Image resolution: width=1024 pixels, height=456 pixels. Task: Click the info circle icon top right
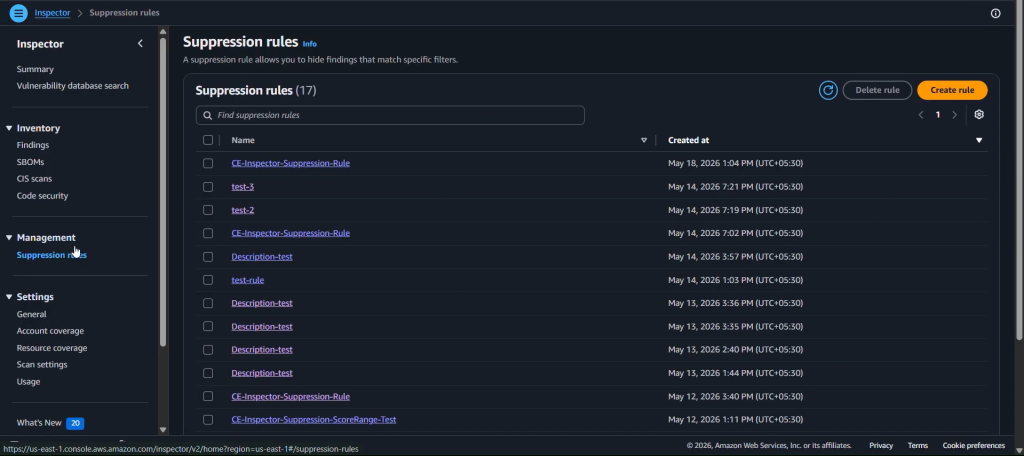tap(995, 13)
